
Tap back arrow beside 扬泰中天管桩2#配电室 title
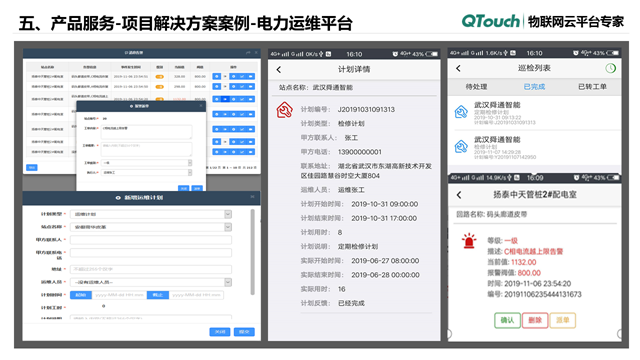click(459, 195)
